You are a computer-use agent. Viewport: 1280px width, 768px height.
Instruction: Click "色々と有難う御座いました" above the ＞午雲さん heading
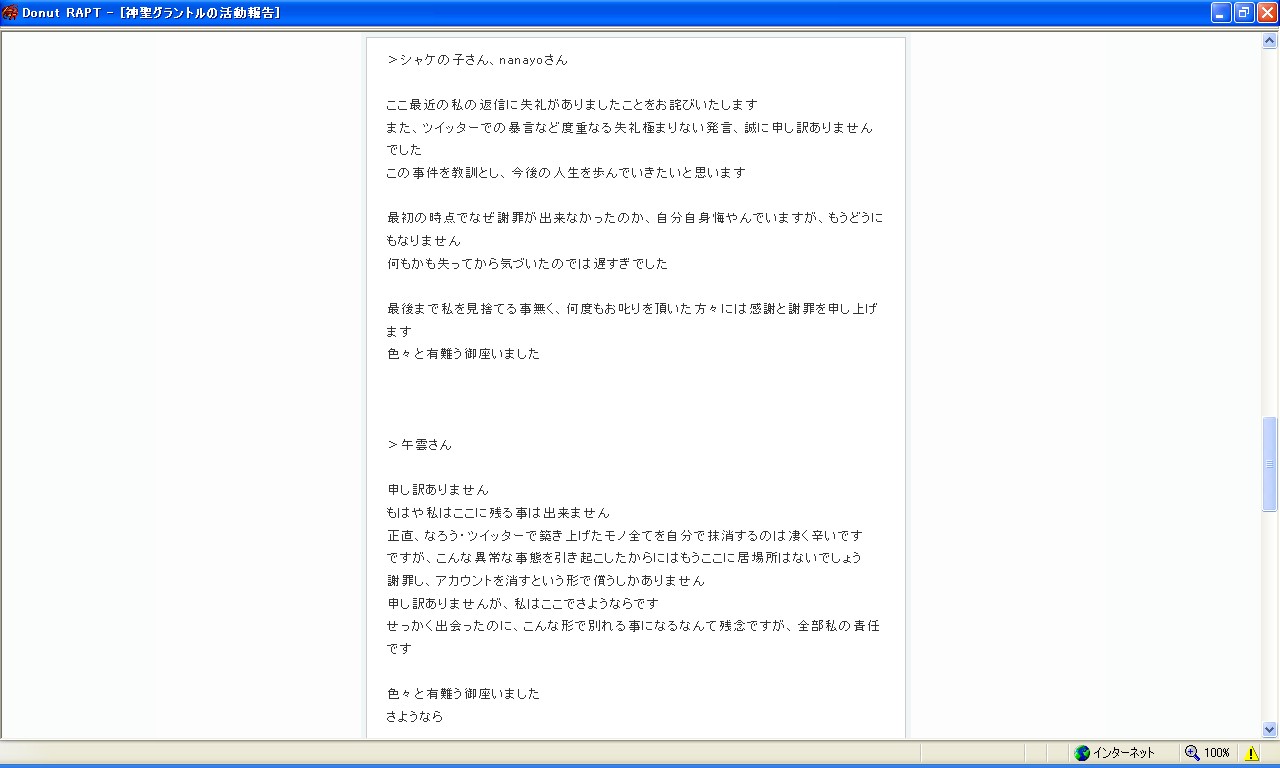[463, 354]
